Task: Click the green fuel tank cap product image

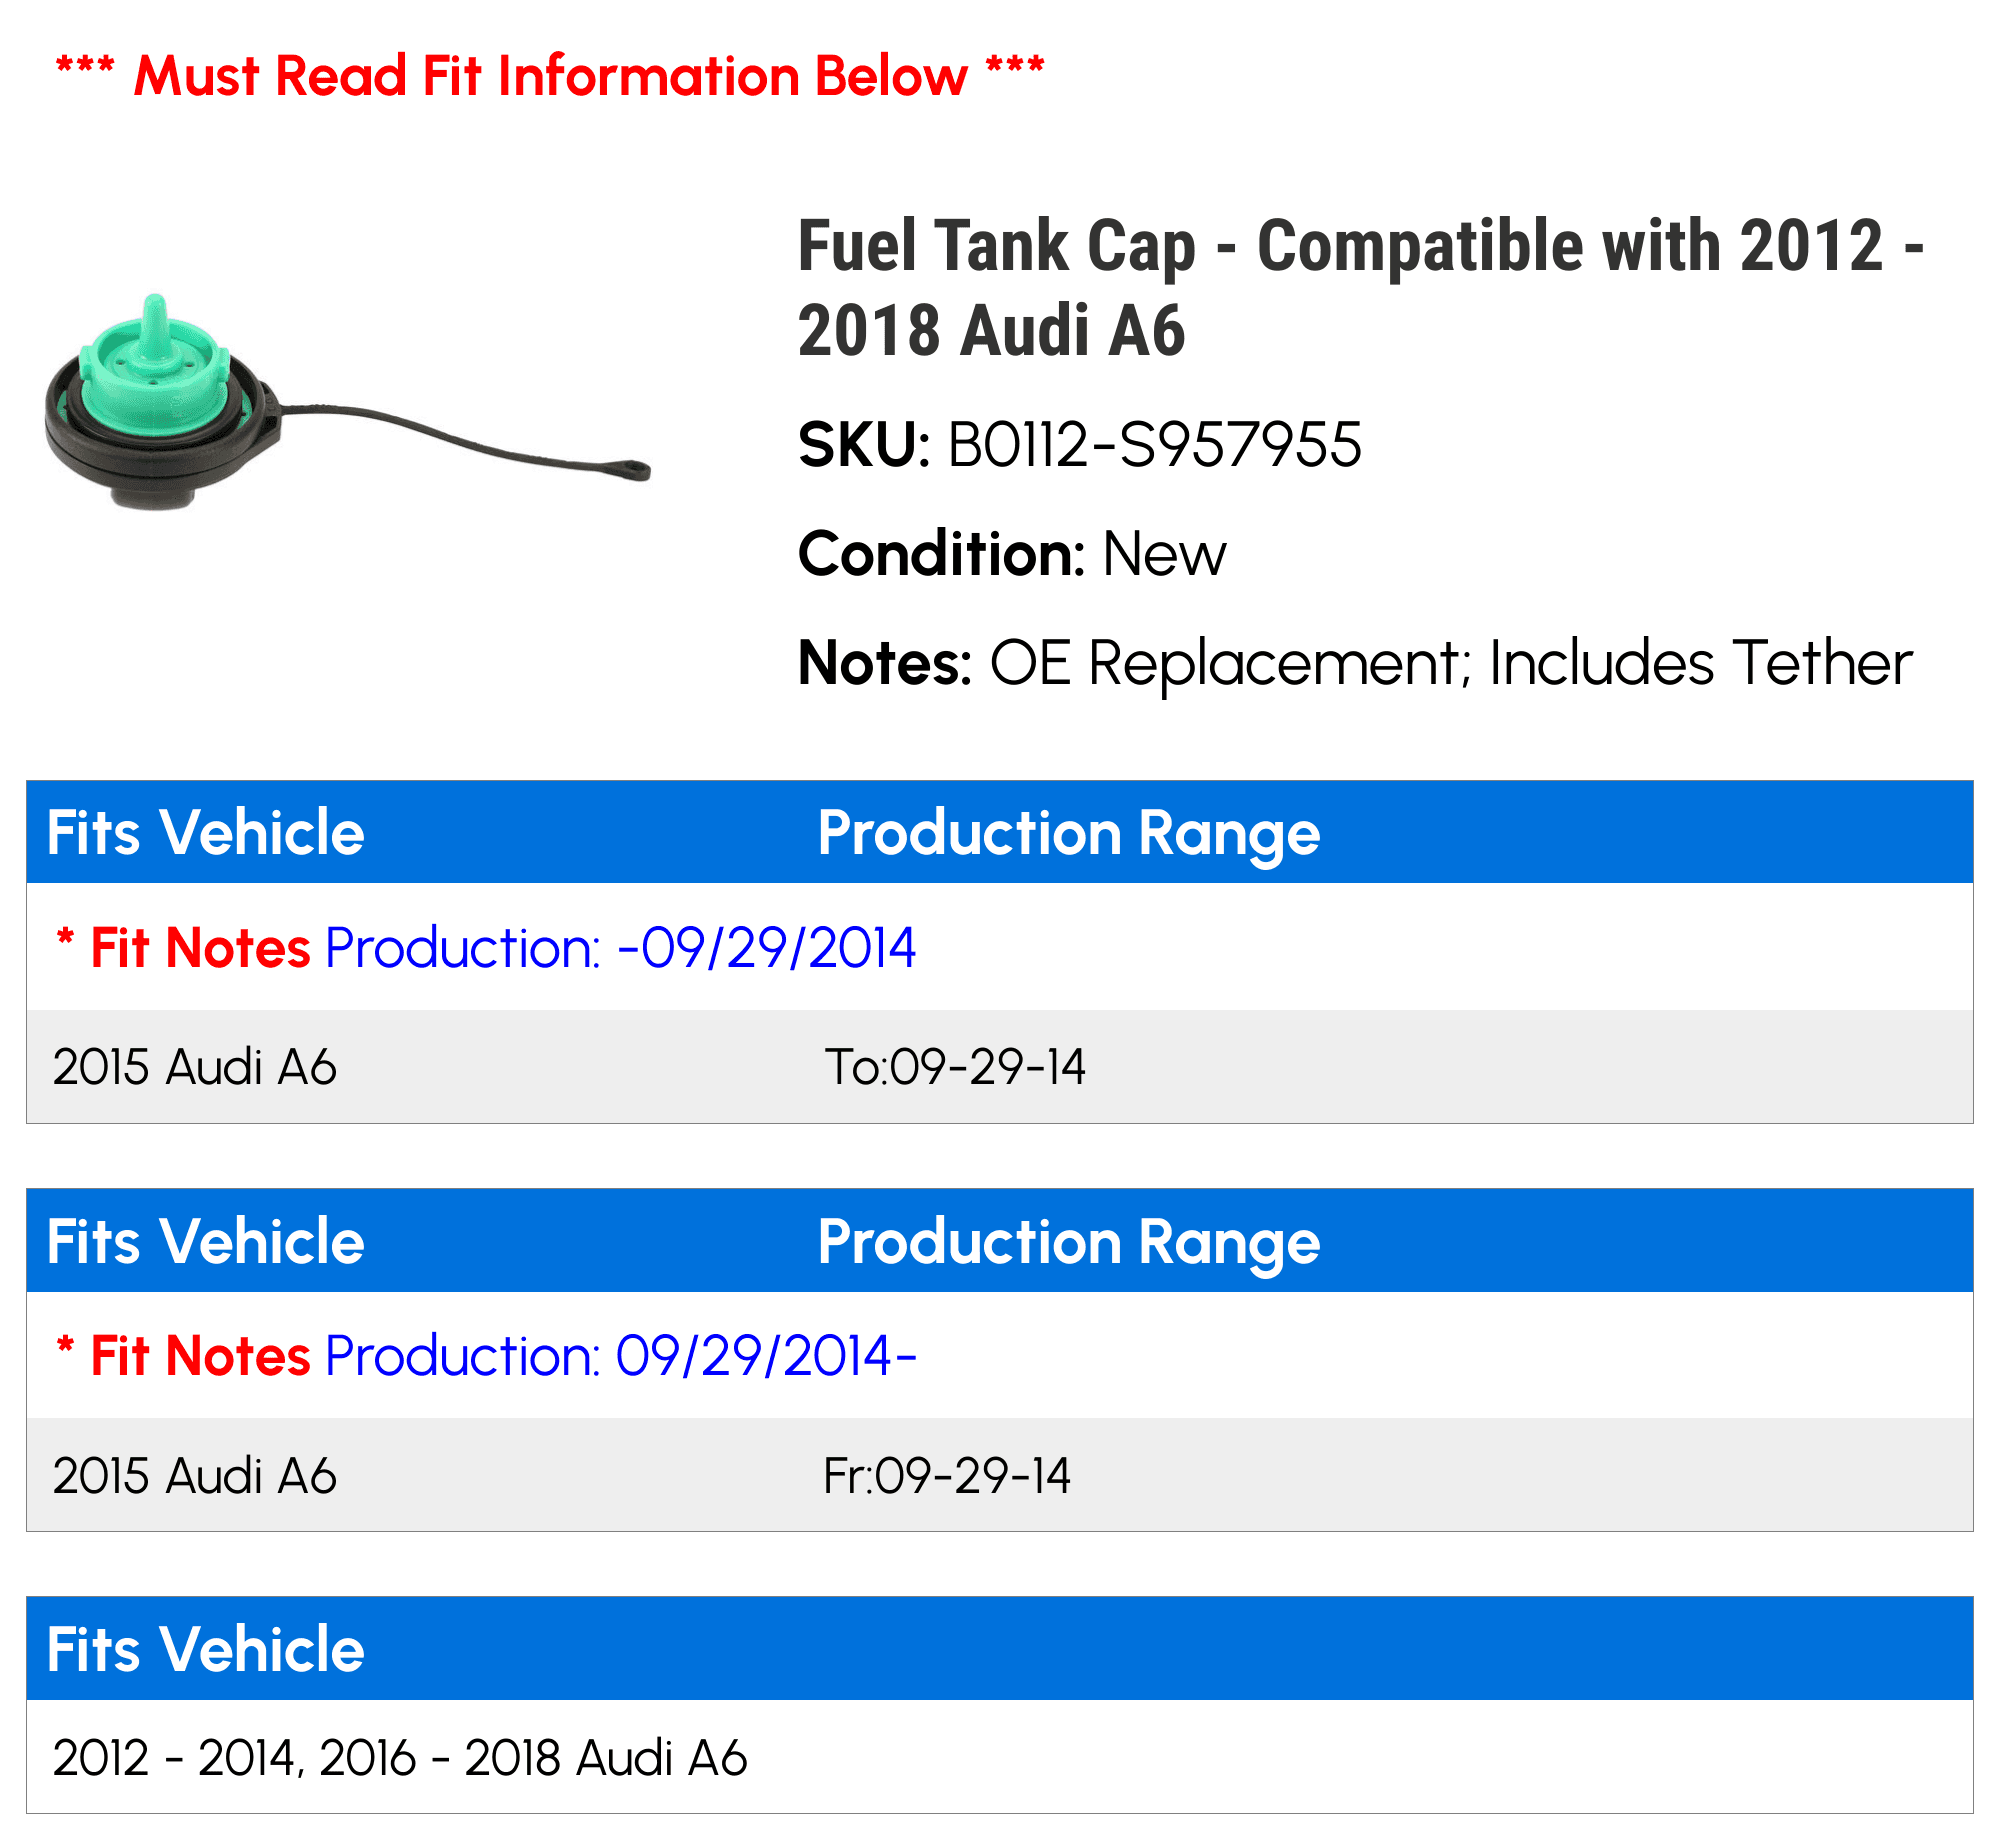Action: (347, 402)
